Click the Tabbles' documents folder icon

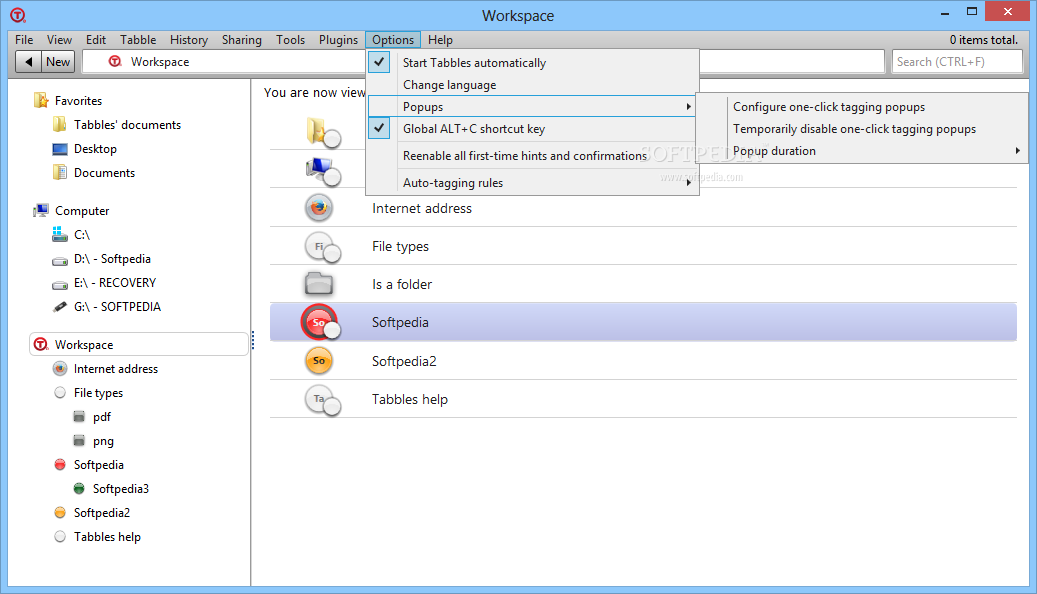[x=60, y=124]
